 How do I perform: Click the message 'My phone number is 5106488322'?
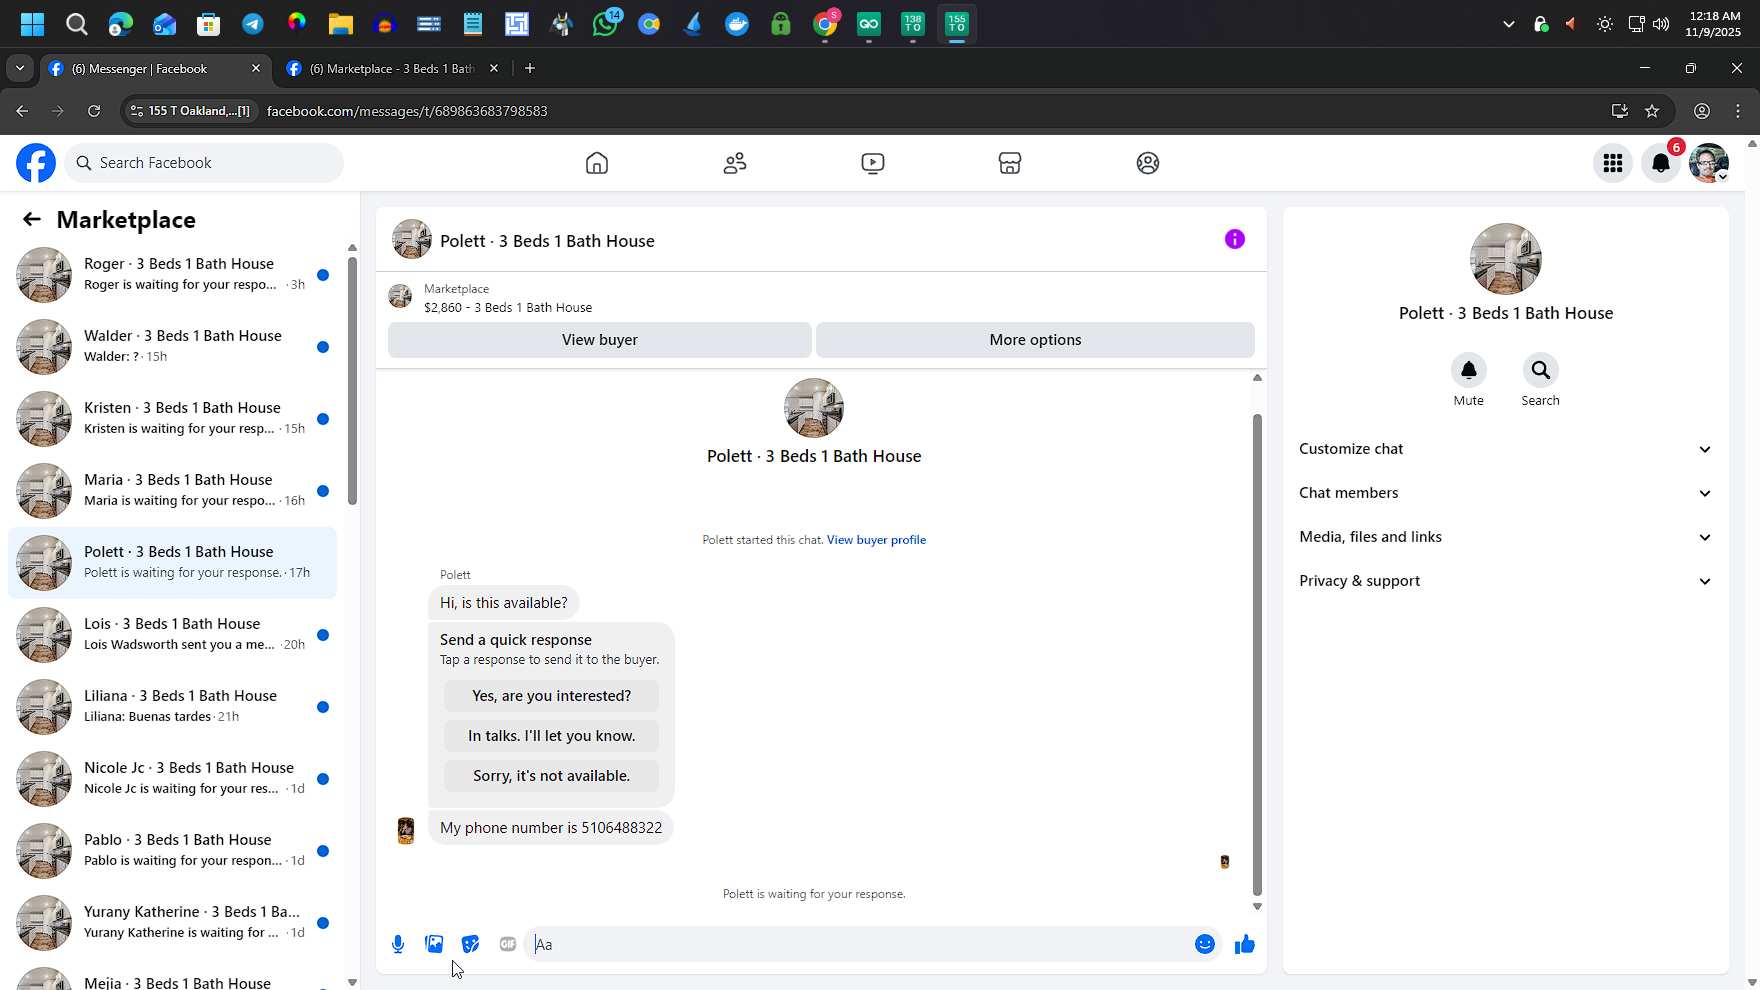click(551, 828)
